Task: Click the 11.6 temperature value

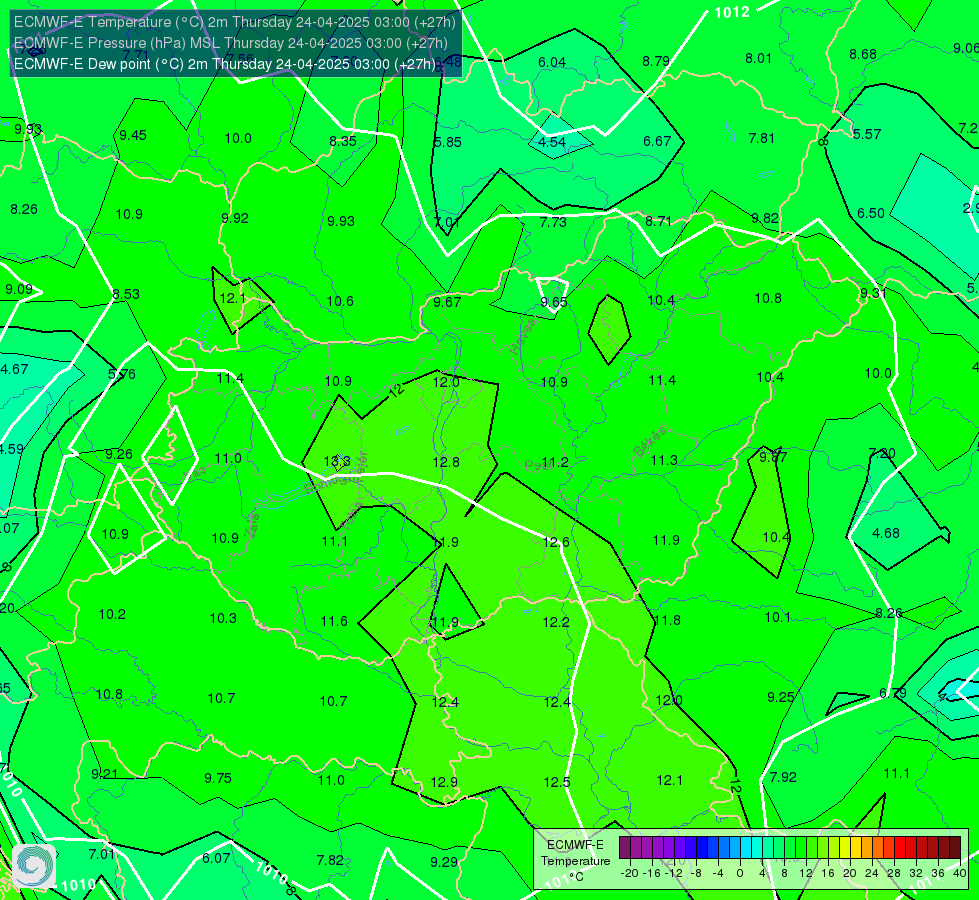Action: pos(334,621)
